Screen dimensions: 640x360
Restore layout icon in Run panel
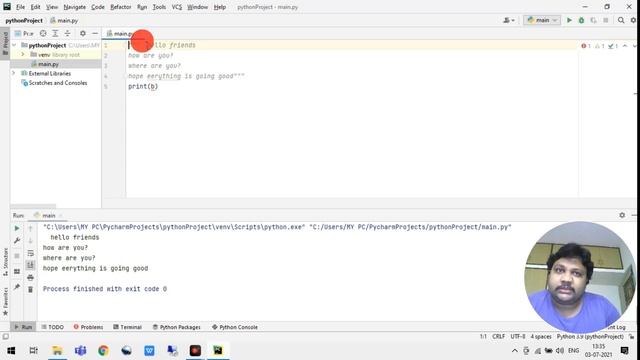point(17,271)
